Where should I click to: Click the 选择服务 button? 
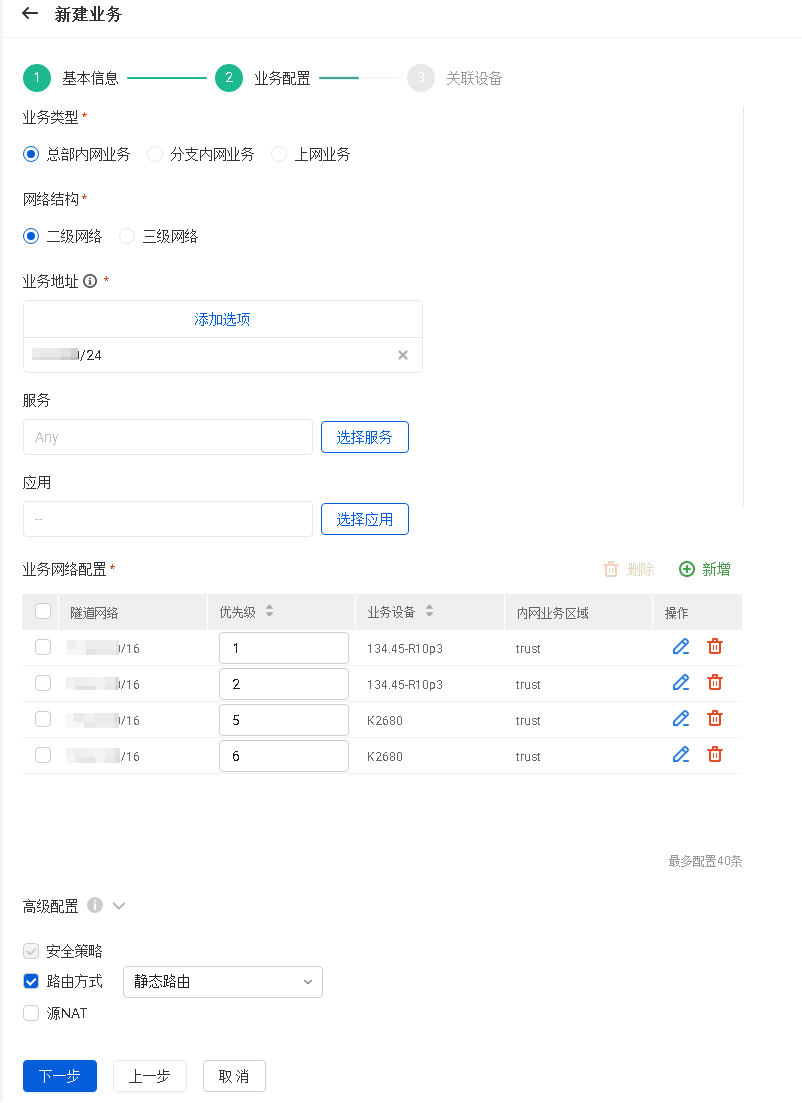click(364, 437)
